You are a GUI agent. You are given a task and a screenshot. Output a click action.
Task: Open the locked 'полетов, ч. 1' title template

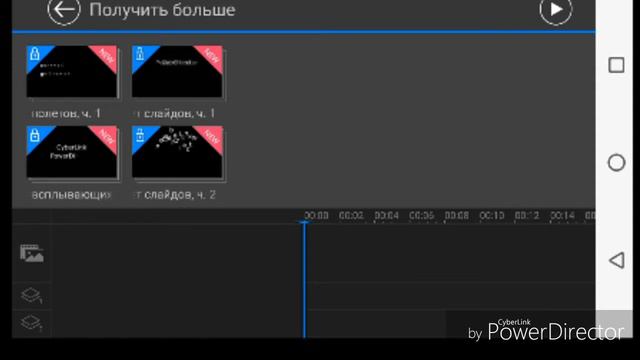point(72,71)
